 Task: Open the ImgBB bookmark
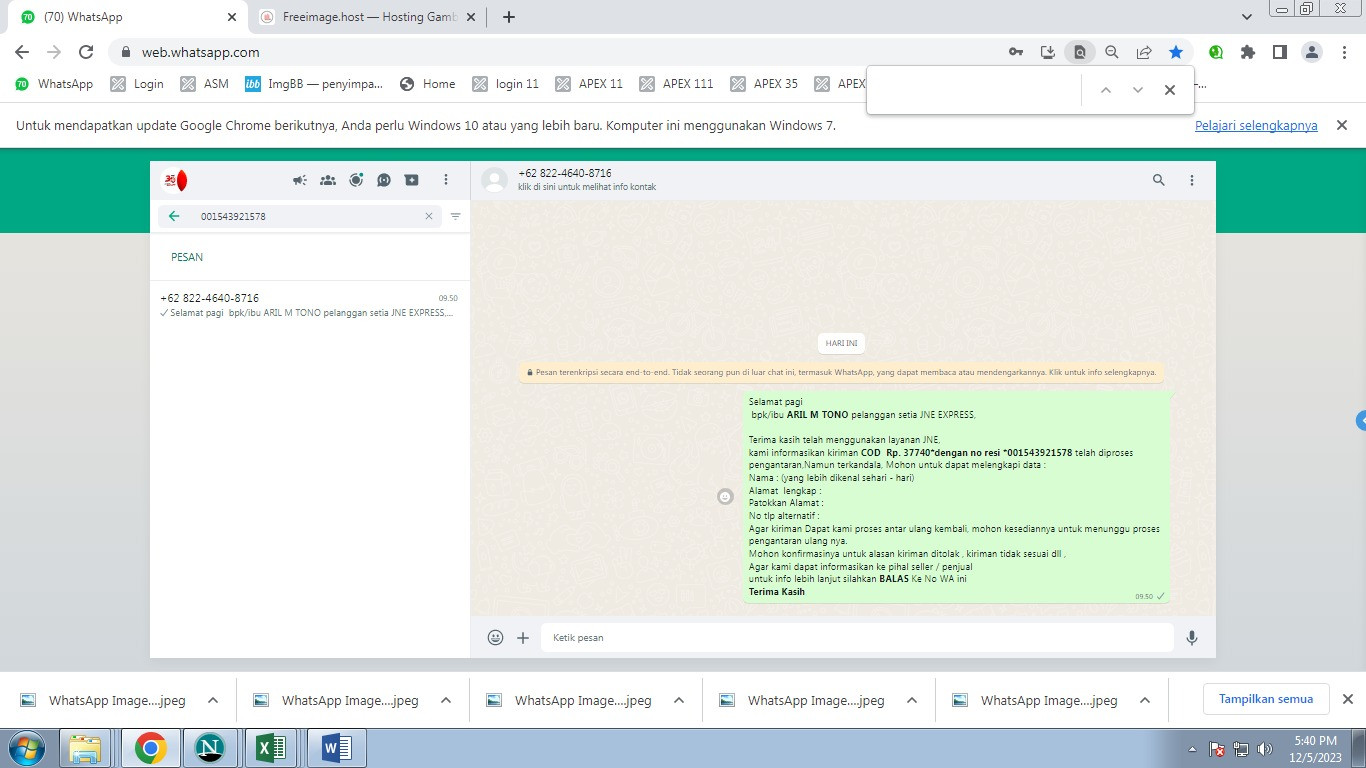[314, 84]
